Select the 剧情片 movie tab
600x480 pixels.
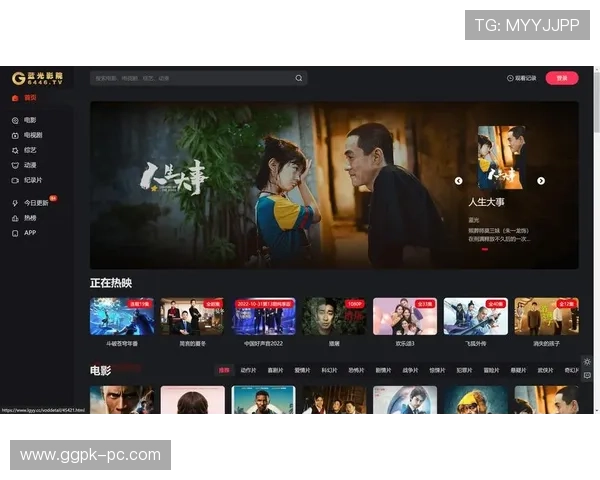[x=383, y=370]
